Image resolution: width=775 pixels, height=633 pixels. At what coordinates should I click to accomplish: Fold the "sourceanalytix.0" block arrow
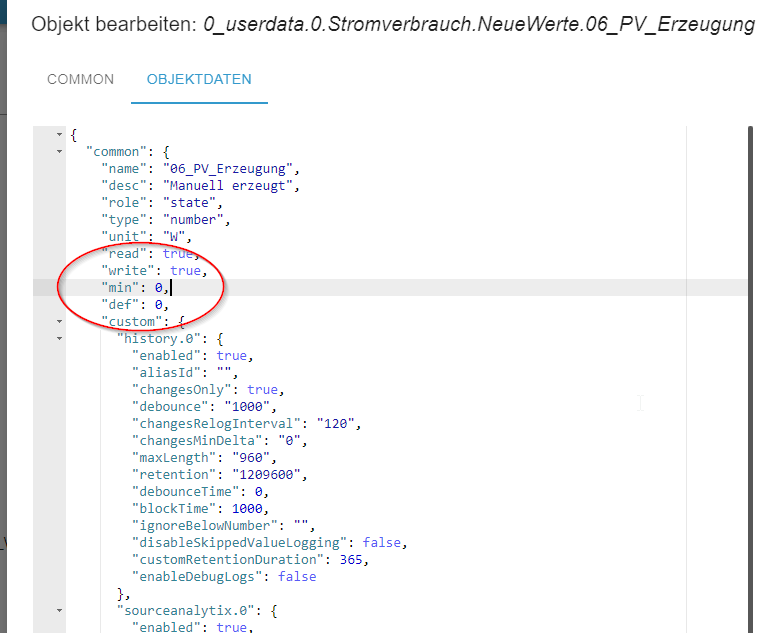59,611
